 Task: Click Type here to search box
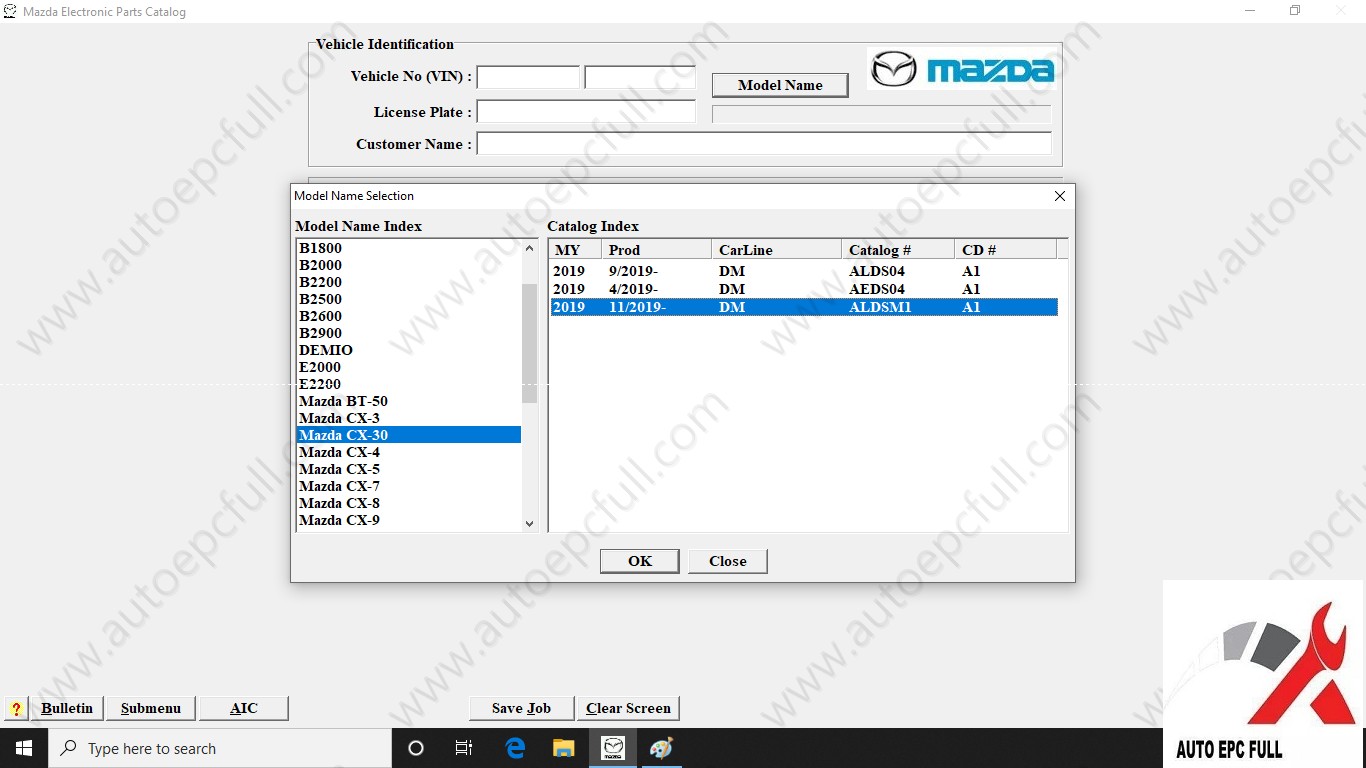[220, 748]
